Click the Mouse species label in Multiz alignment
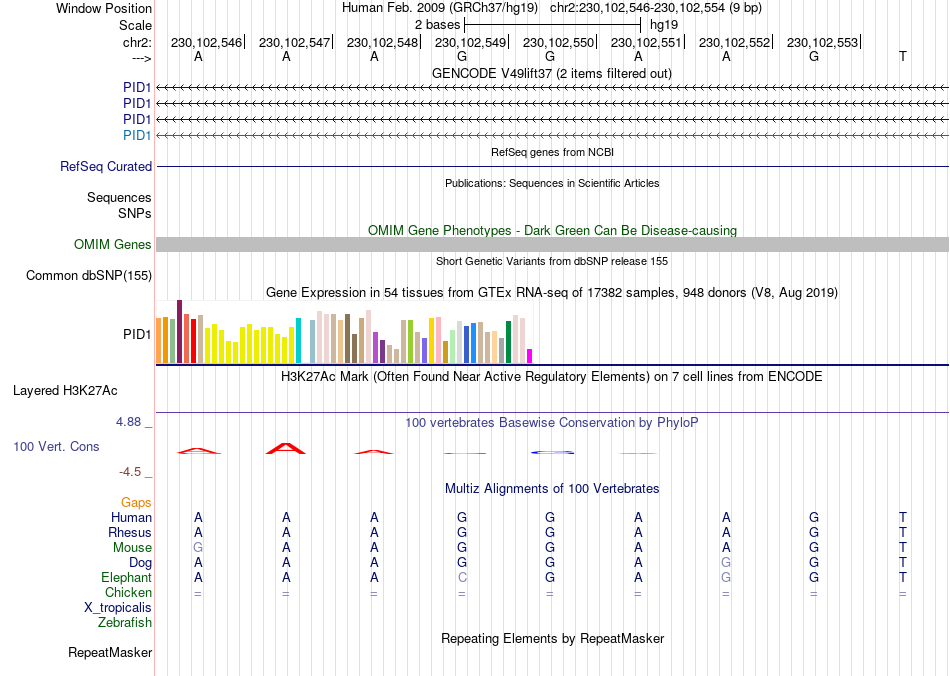This screenshot has width=950, height=676. click(132, 548)
